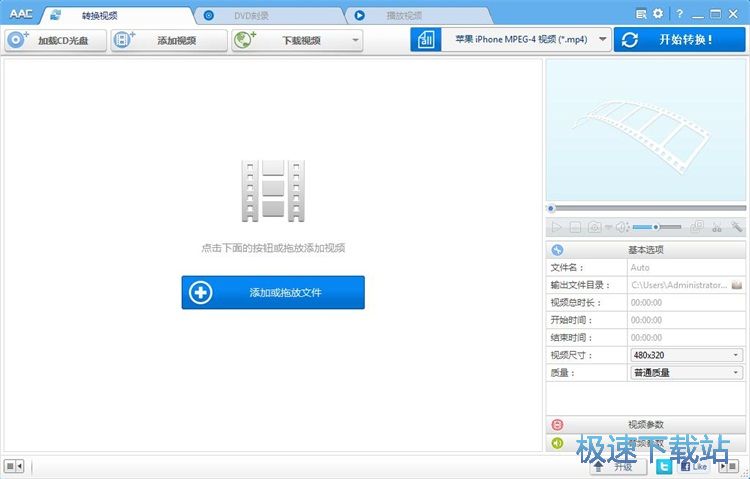Click the red video parameters icon
The width and height of the screenshot is (750, 479).
click(557, 424)
